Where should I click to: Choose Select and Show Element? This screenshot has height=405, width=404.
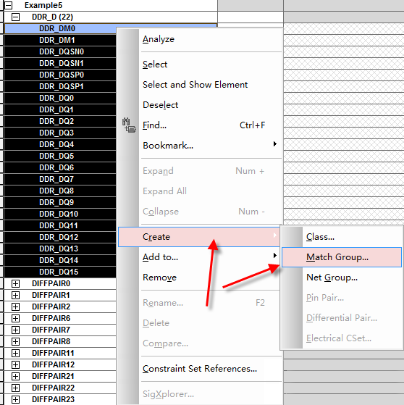(x=195, y=85)
